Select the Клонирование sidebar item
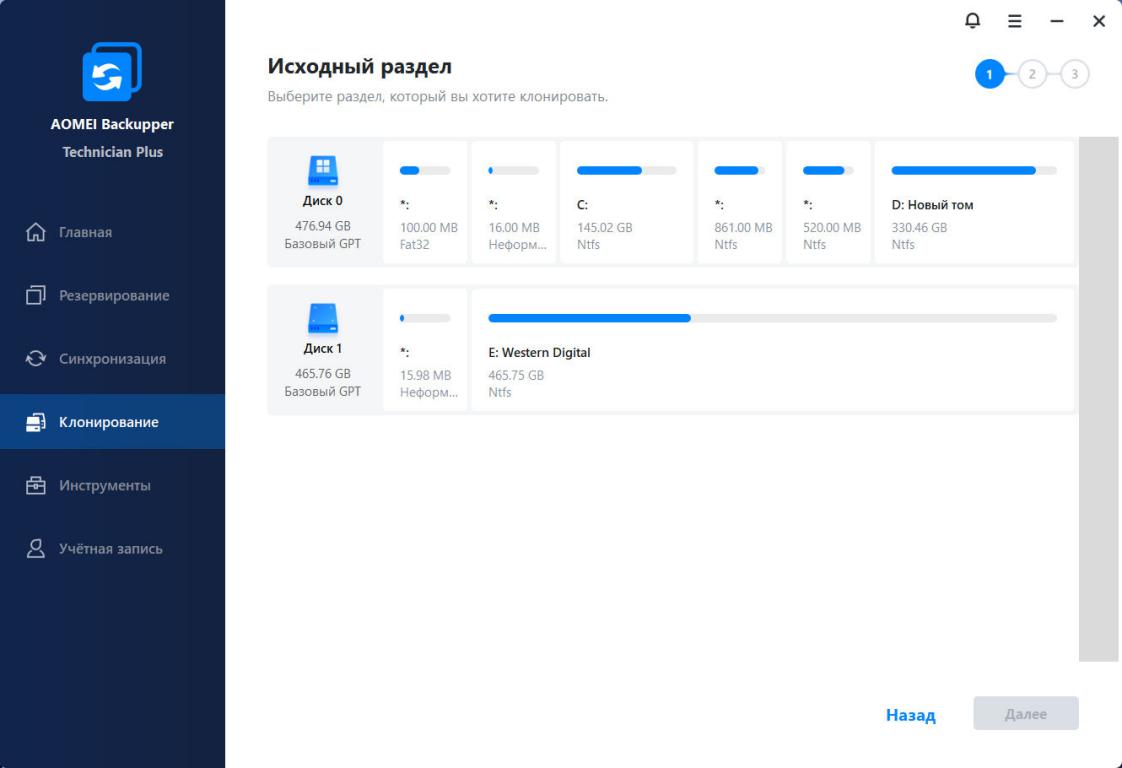 (112, 422)
